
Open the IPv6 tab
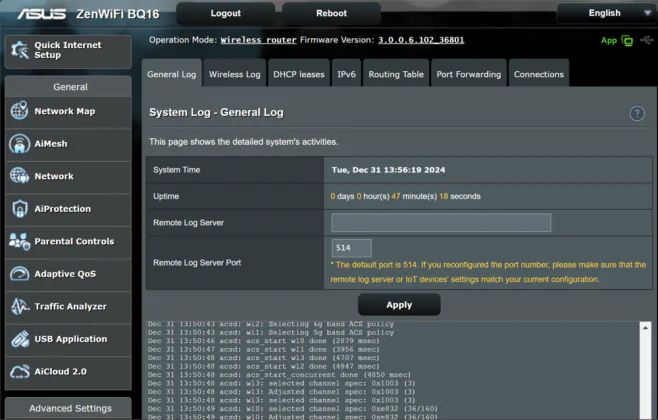pos(346,74)
